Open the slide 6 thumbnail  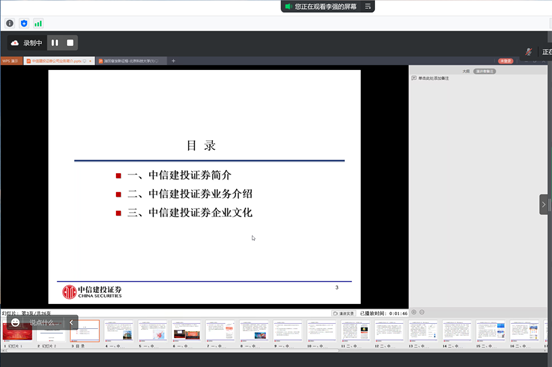[186, 331]
